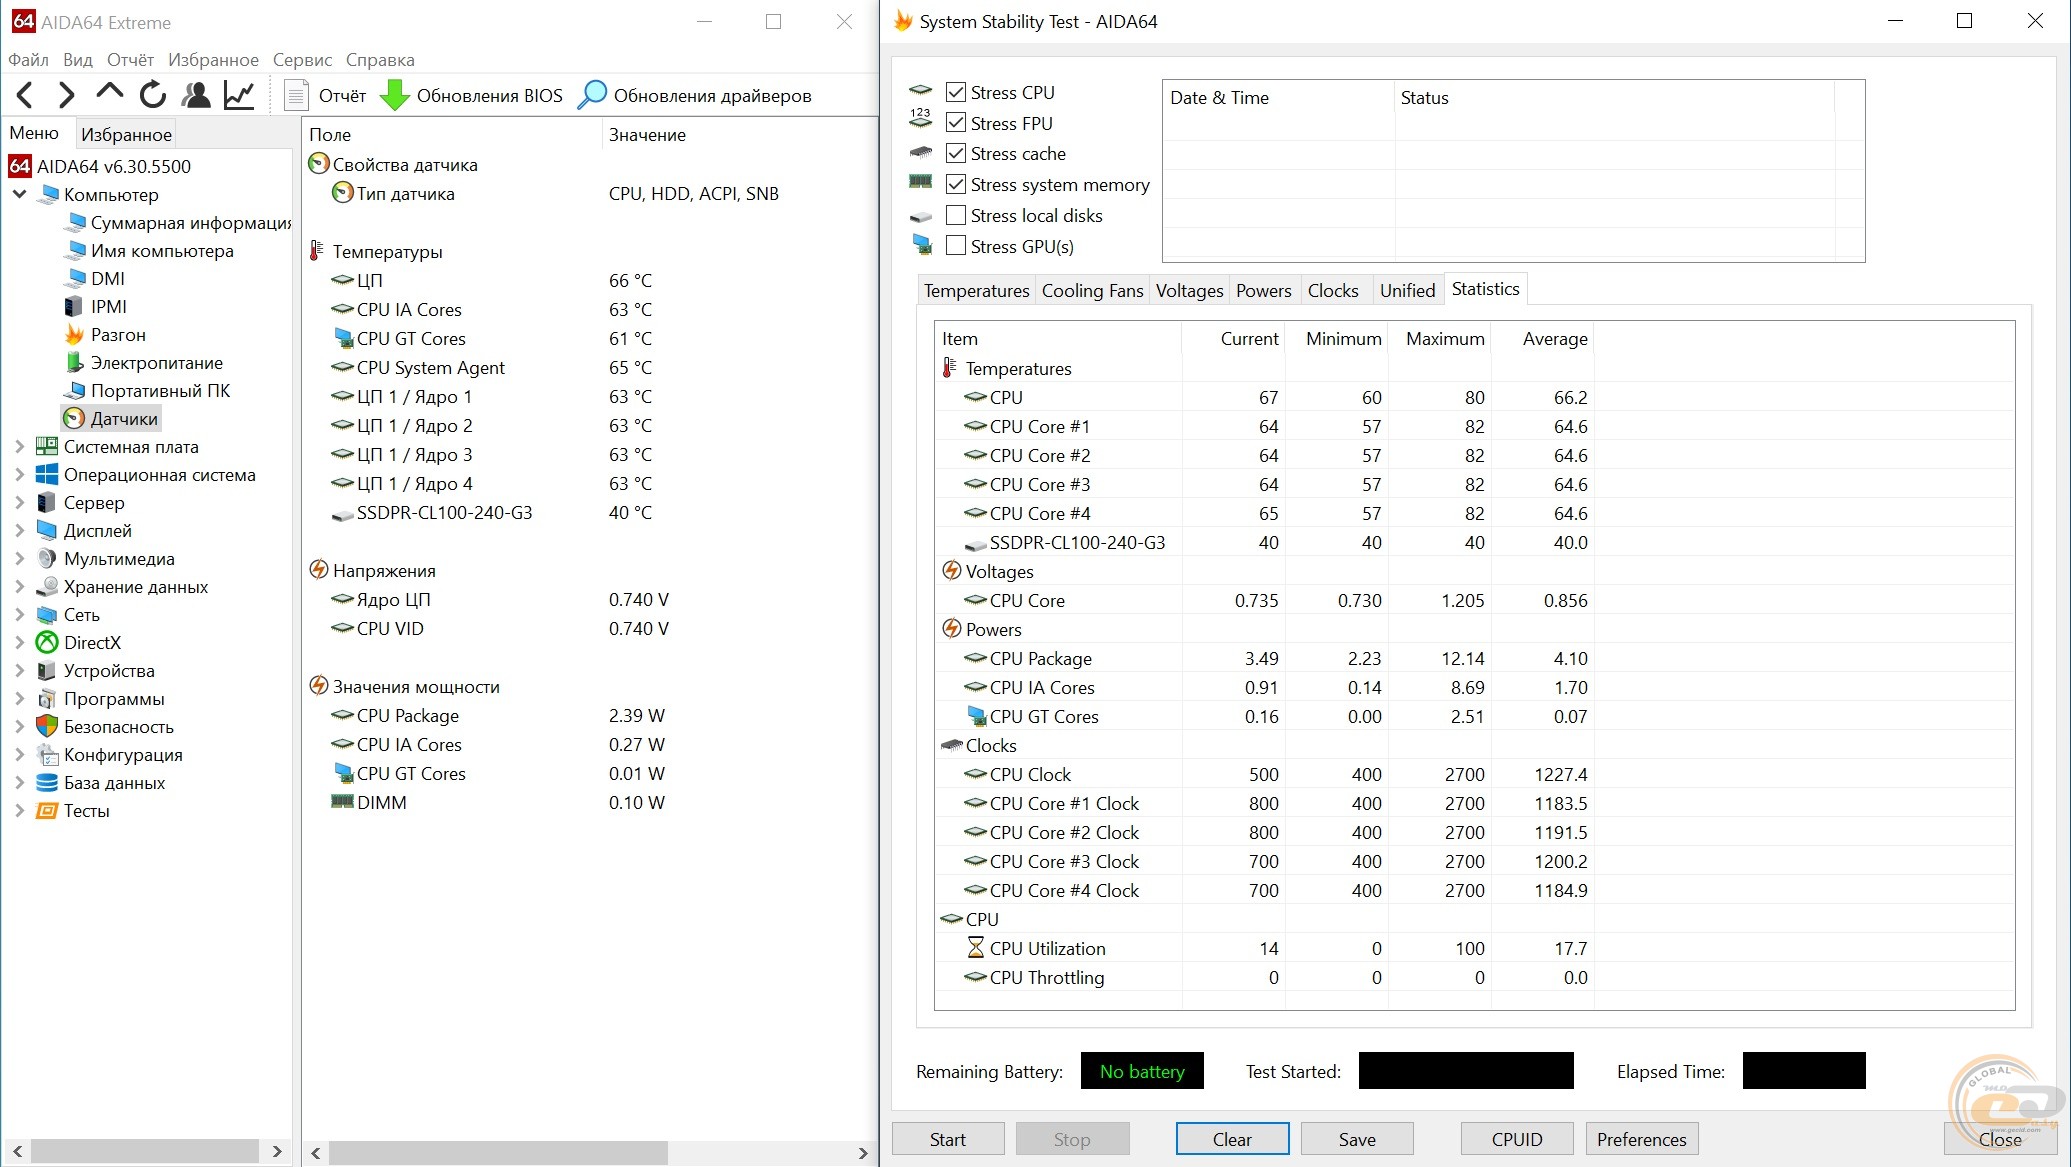Expand the Конфигурация tree node

19,755
